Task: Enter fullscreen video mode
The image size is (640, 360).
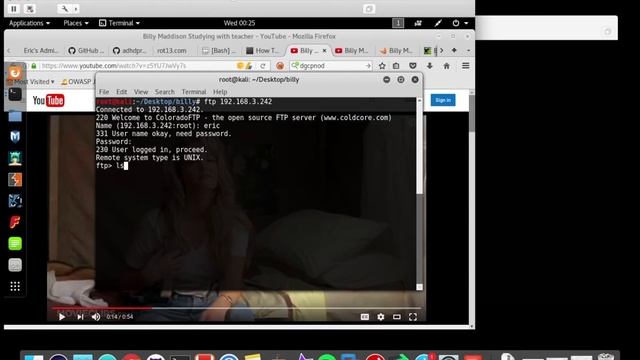Action: [x=413, y=317]
